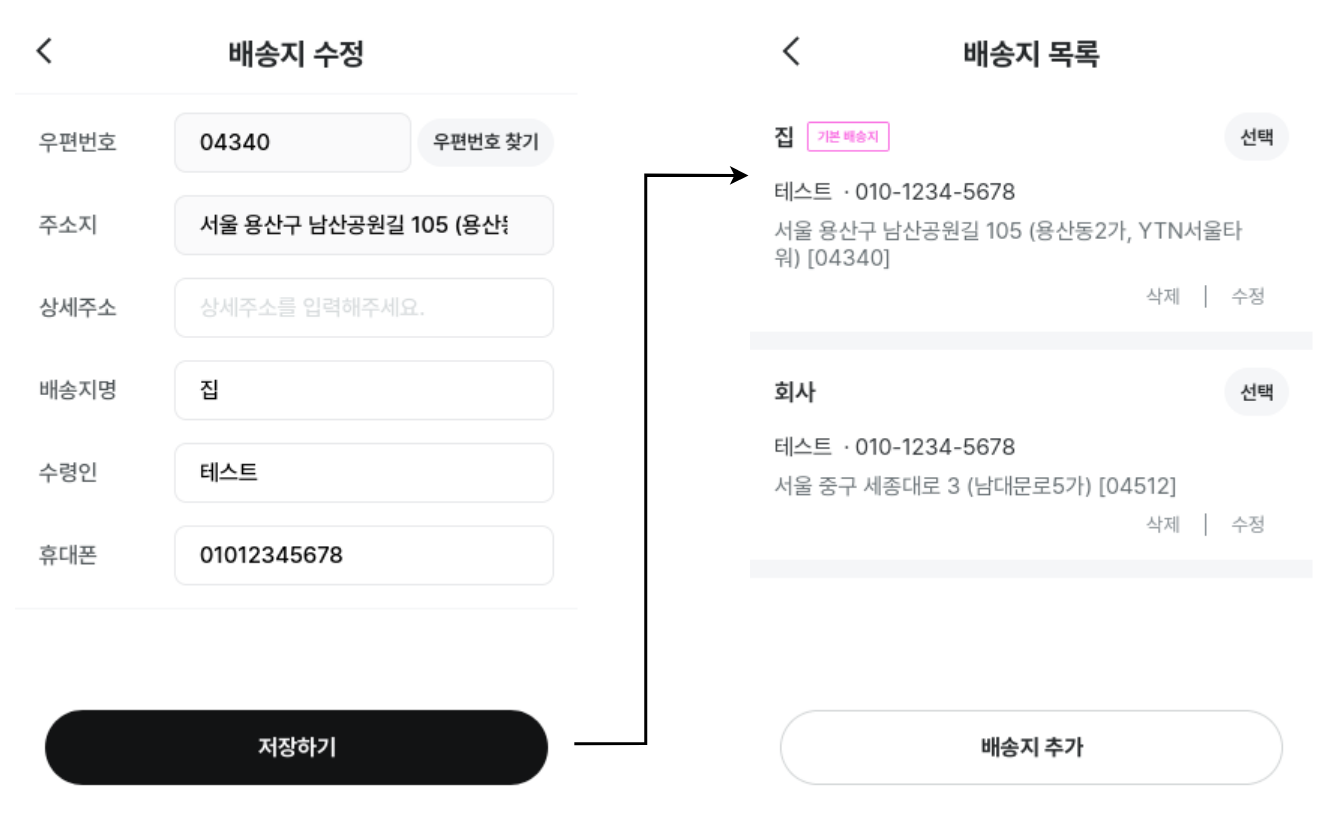Go back from the 배송지 목록 screen

pos(791,51)
